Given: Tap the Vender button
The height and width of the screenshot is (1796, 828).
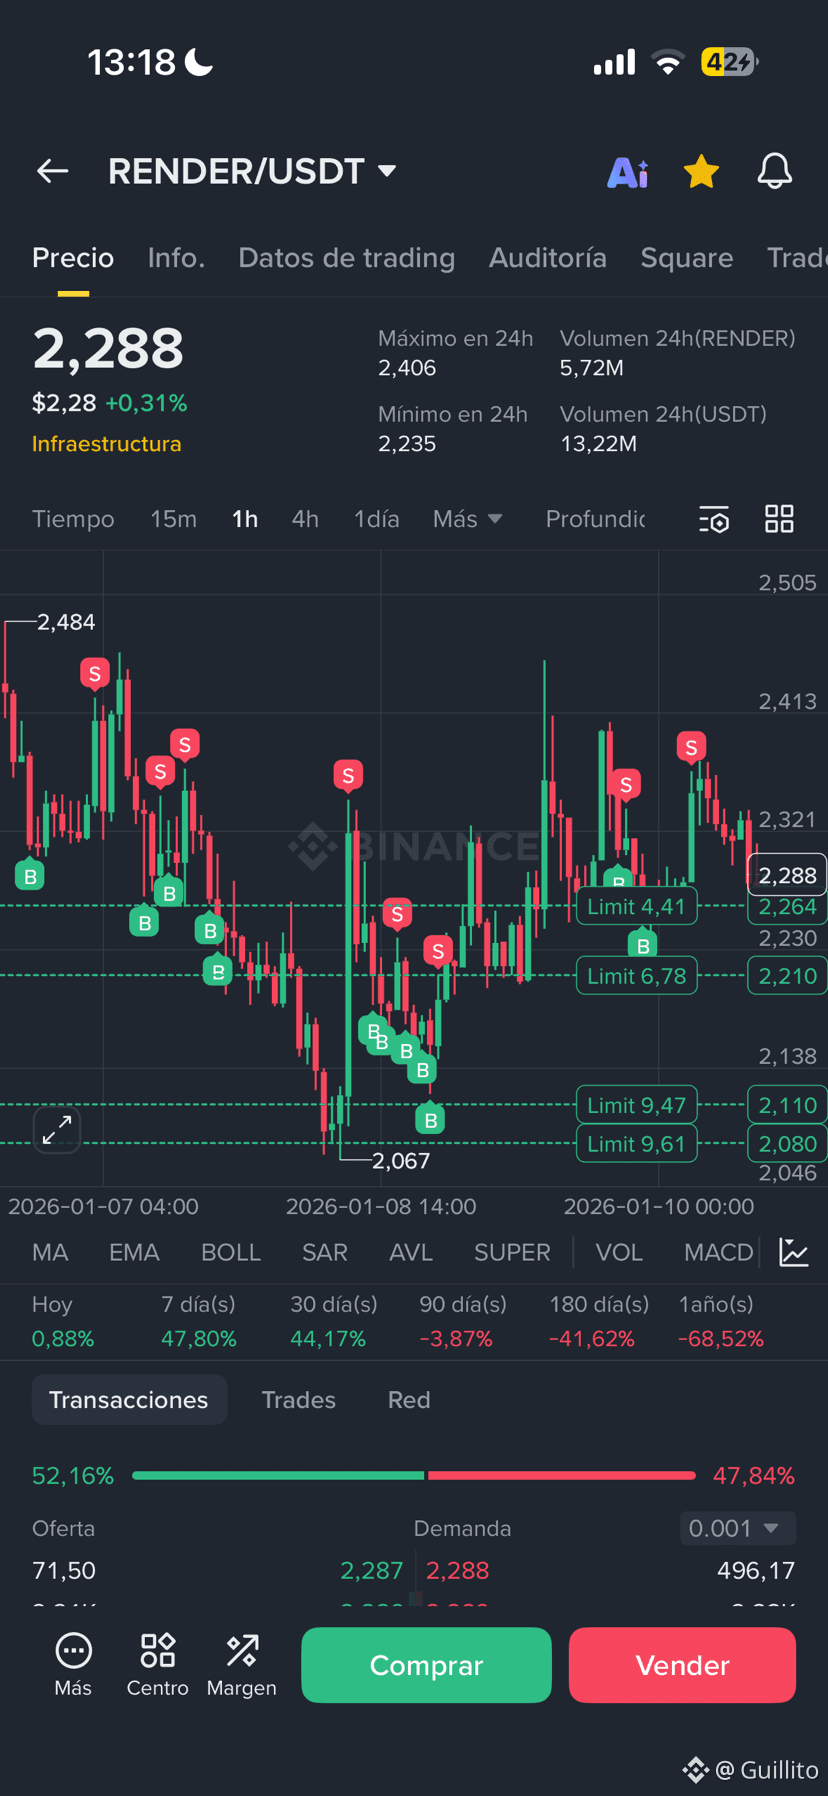Looking at the screenshot, I should click(x=682, y=1665).
